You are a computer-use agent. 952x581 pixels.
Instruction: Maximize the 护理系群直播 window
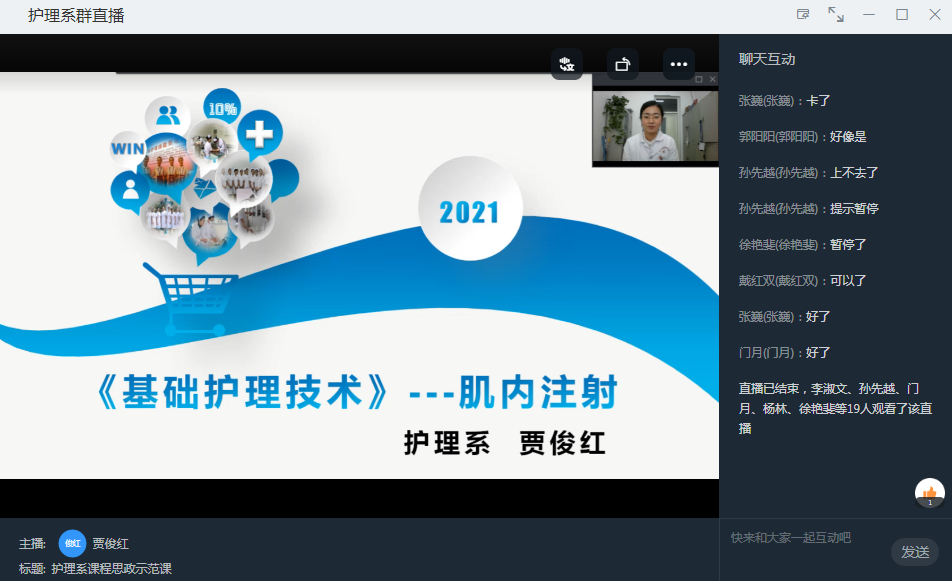click(902, 15)
